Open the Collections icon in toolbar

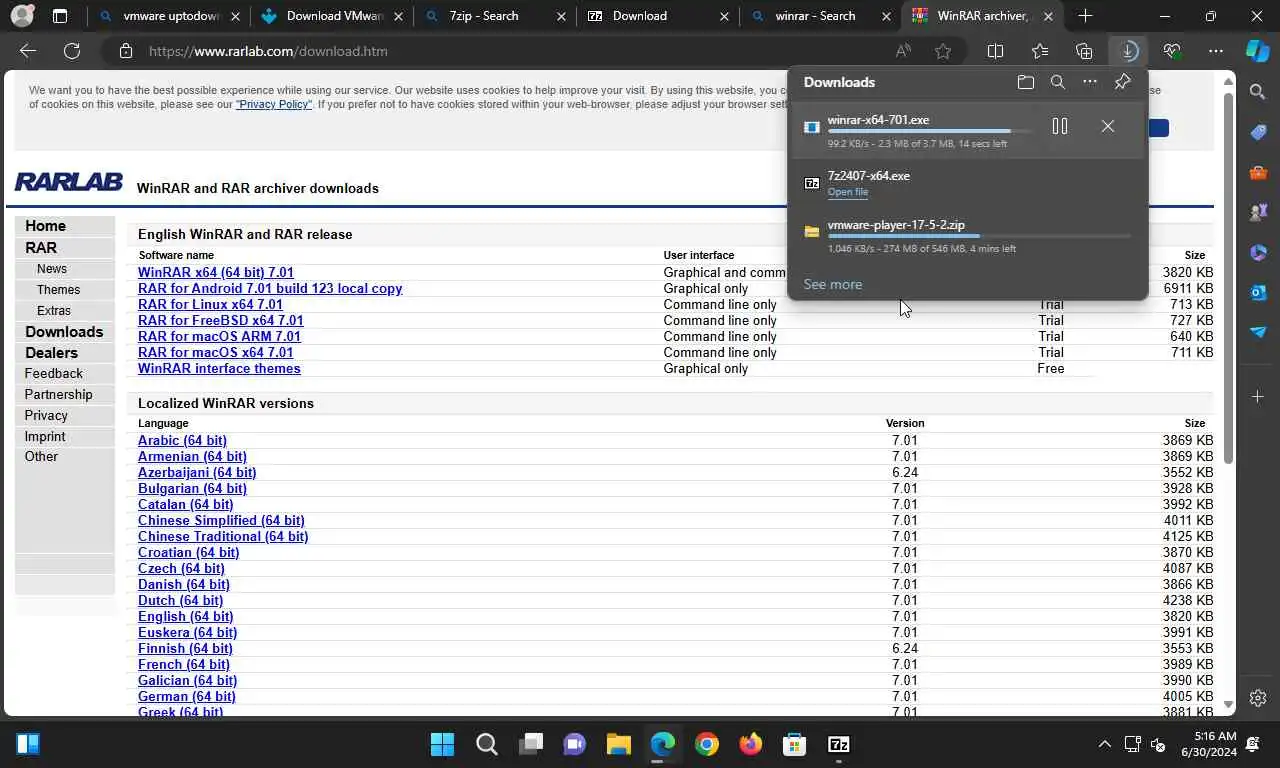(x=1084, y=51)
